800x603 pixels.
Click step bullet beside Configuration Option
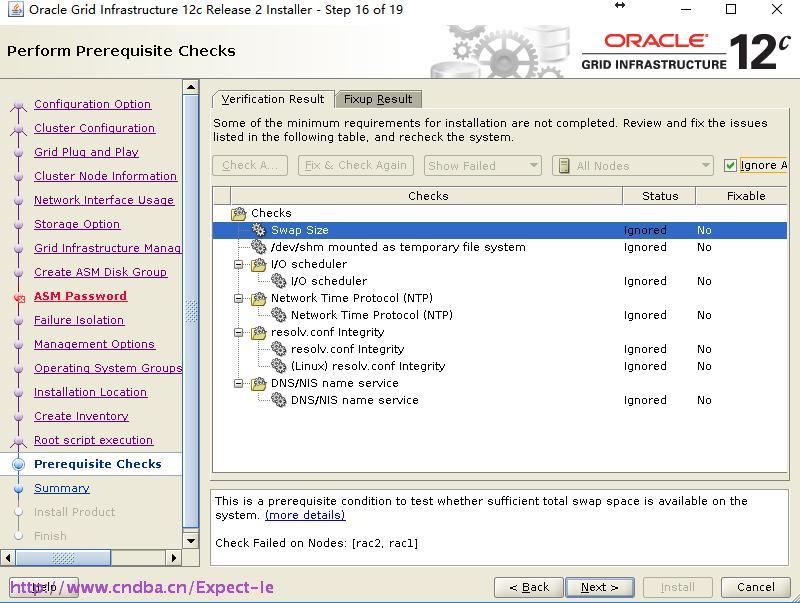[x=18, y=105]
